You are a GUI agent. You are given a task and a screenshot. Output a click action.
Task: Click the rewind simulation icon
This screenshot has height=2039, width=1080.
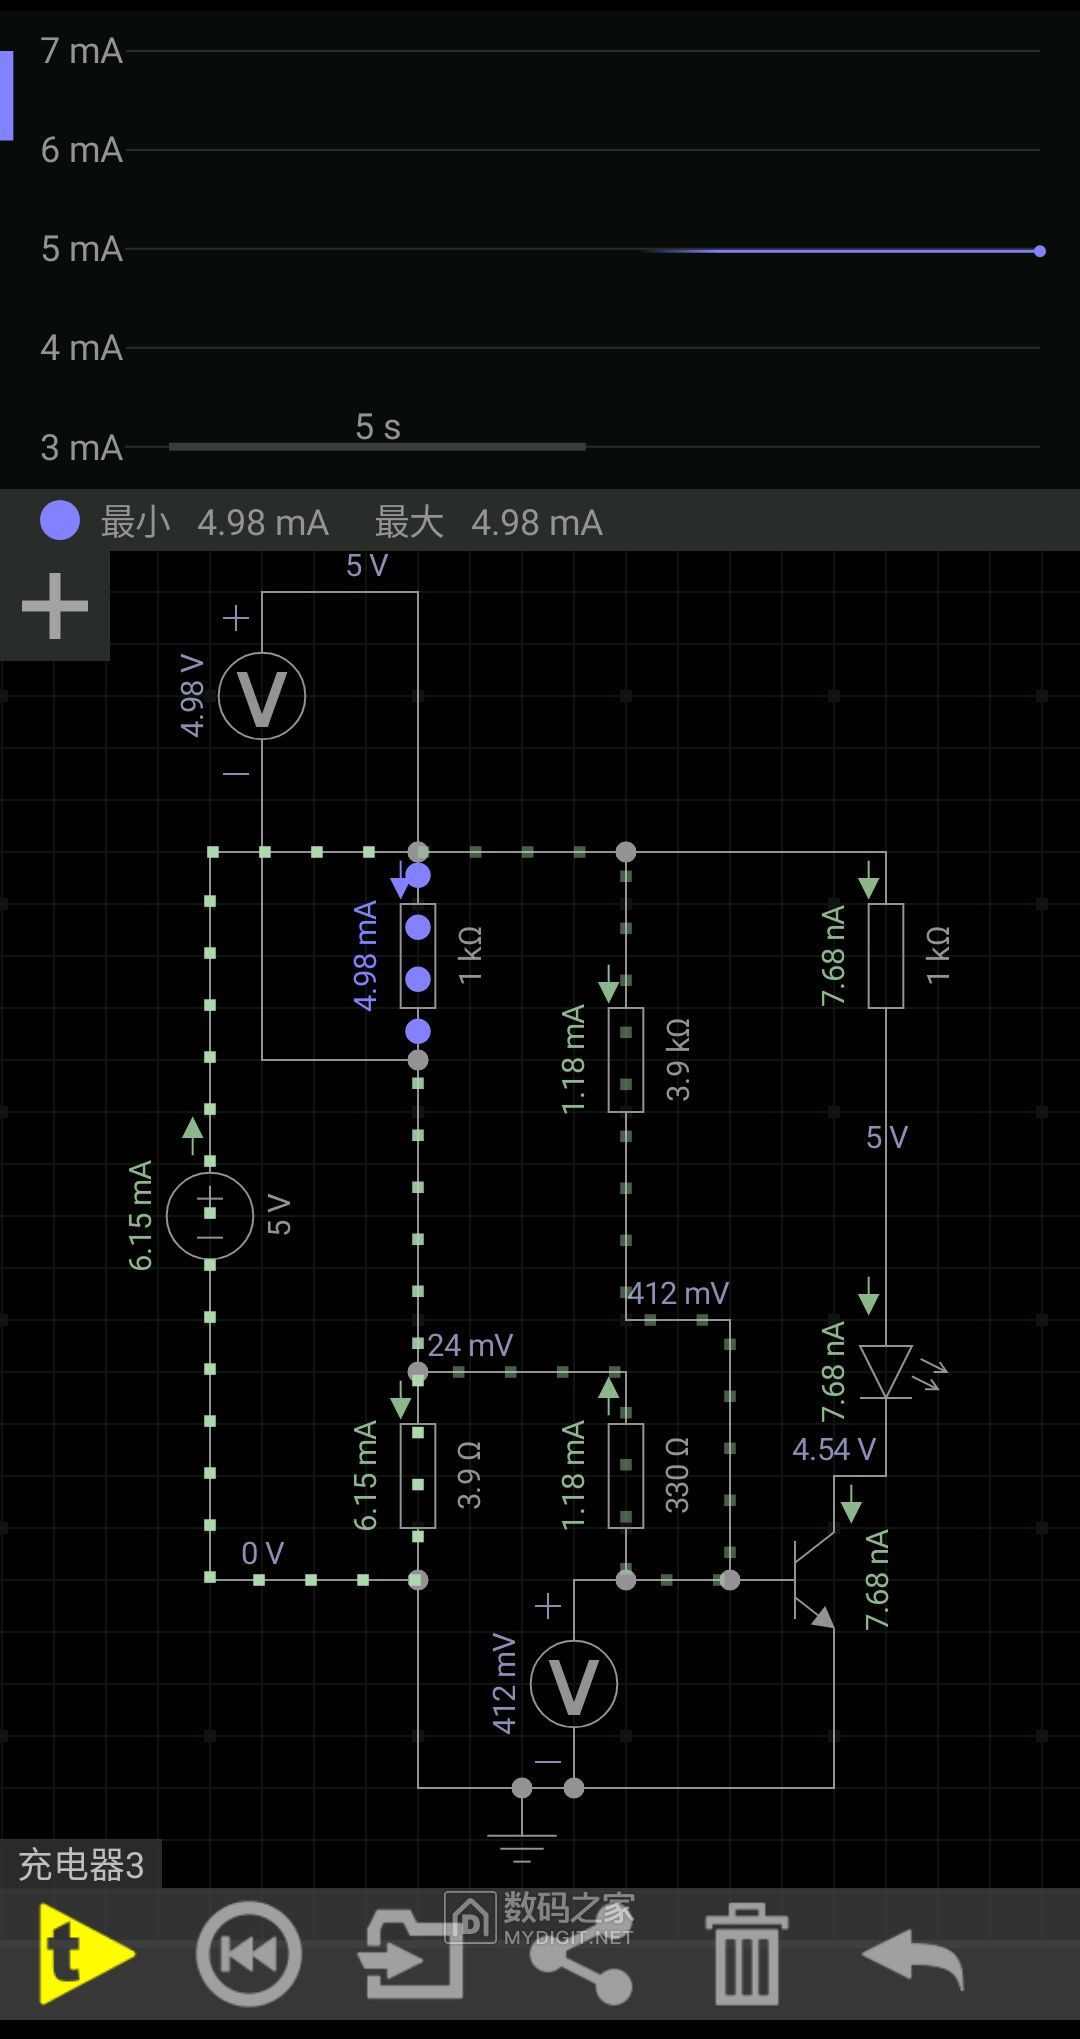click(248, 1954)
